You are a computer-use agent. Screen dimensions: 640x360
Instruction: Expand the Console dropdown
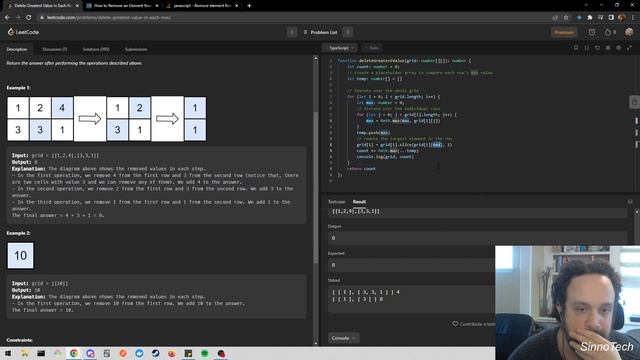pos(343,338)
